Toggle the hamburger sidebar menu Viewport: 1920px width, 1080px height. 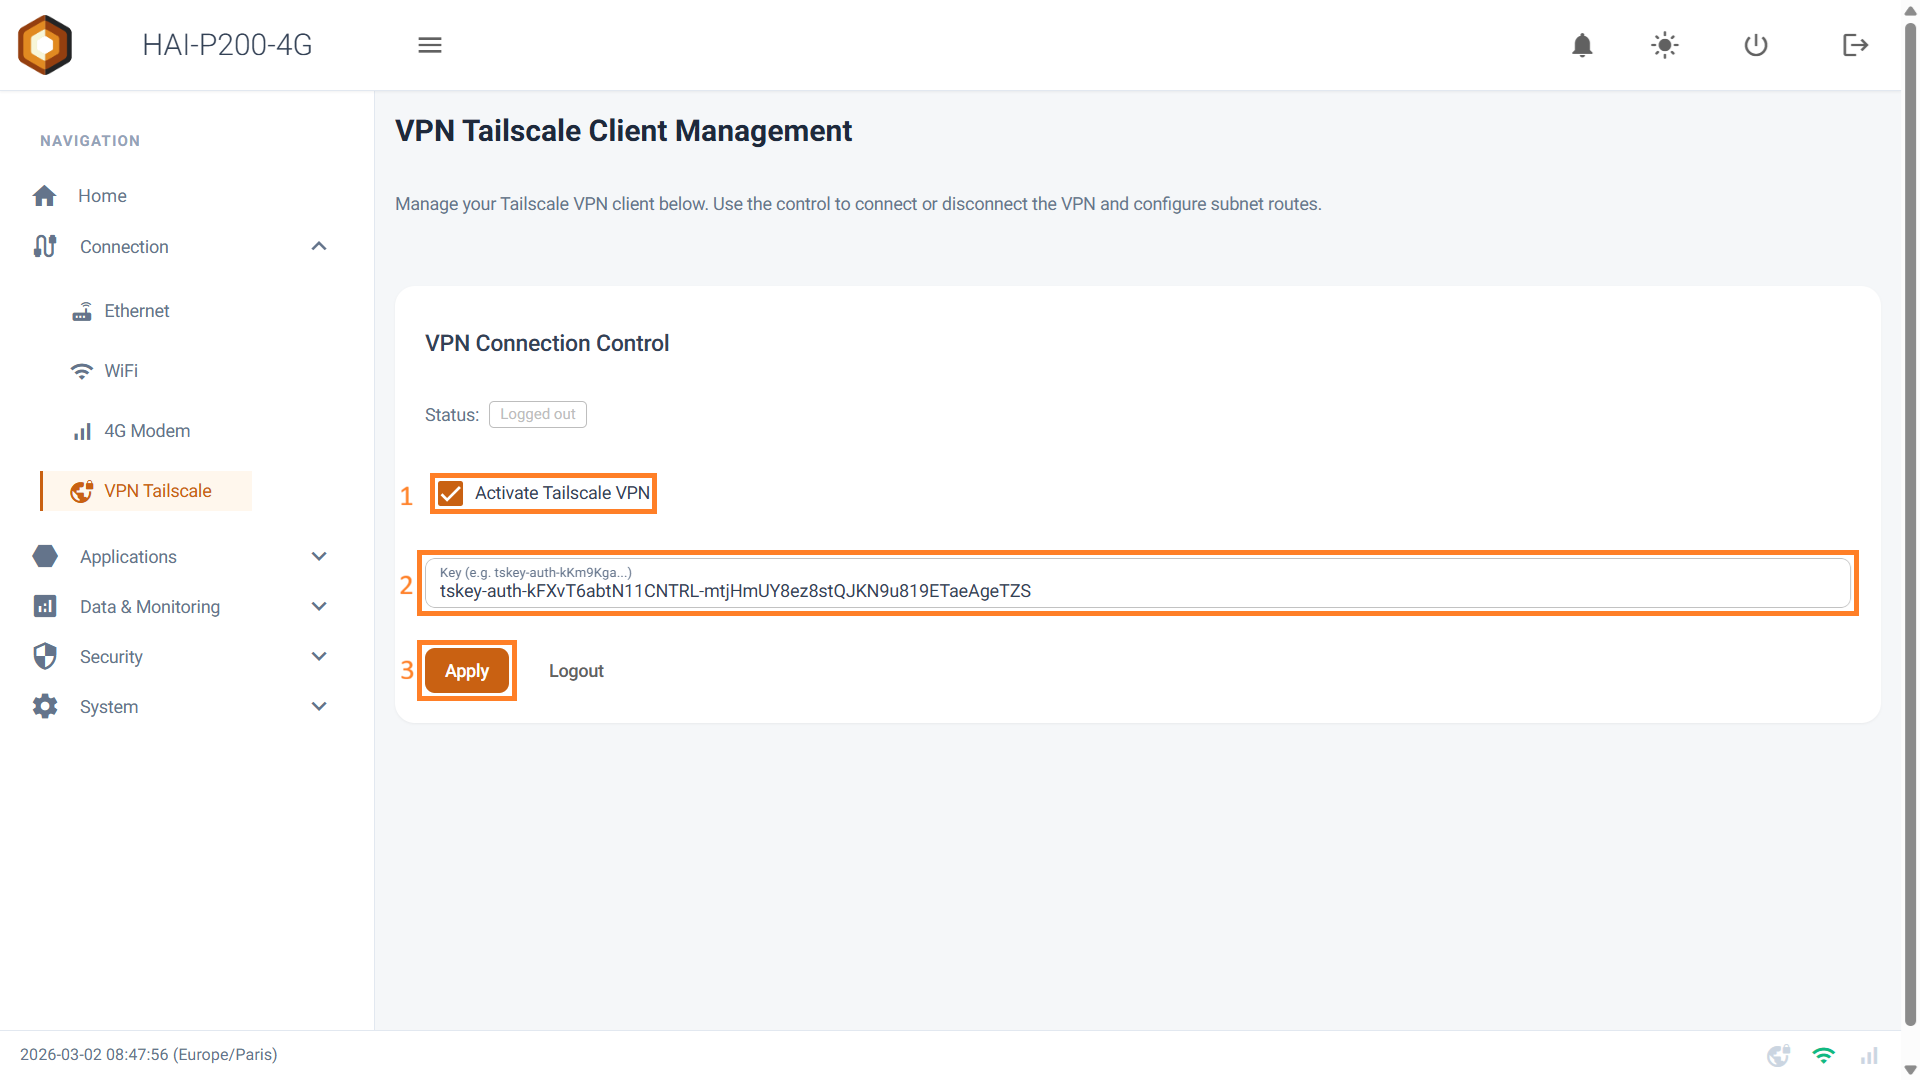430,45
